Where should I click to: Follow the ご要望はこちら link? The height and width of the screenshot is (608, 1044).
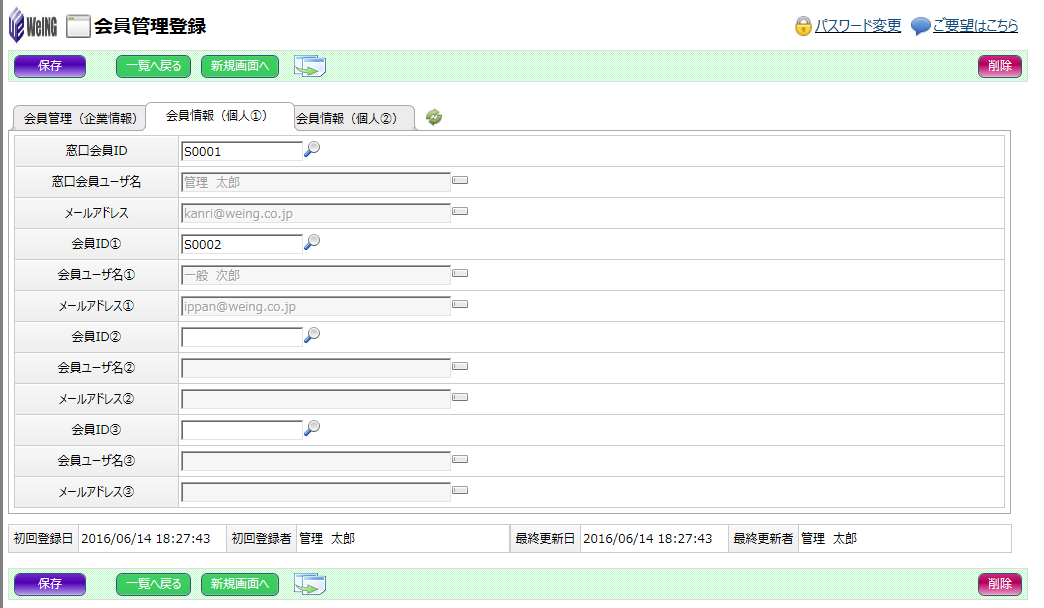coord(974,26)
